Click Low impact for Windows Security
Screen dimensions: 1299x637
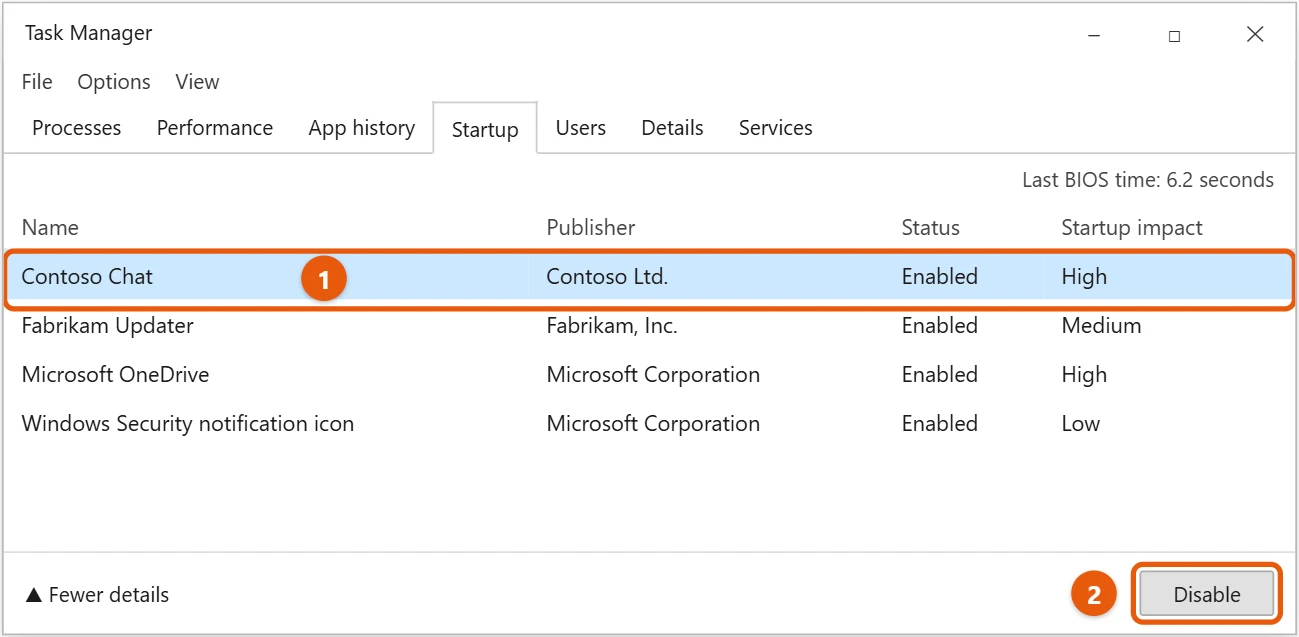click(1080, 424)
